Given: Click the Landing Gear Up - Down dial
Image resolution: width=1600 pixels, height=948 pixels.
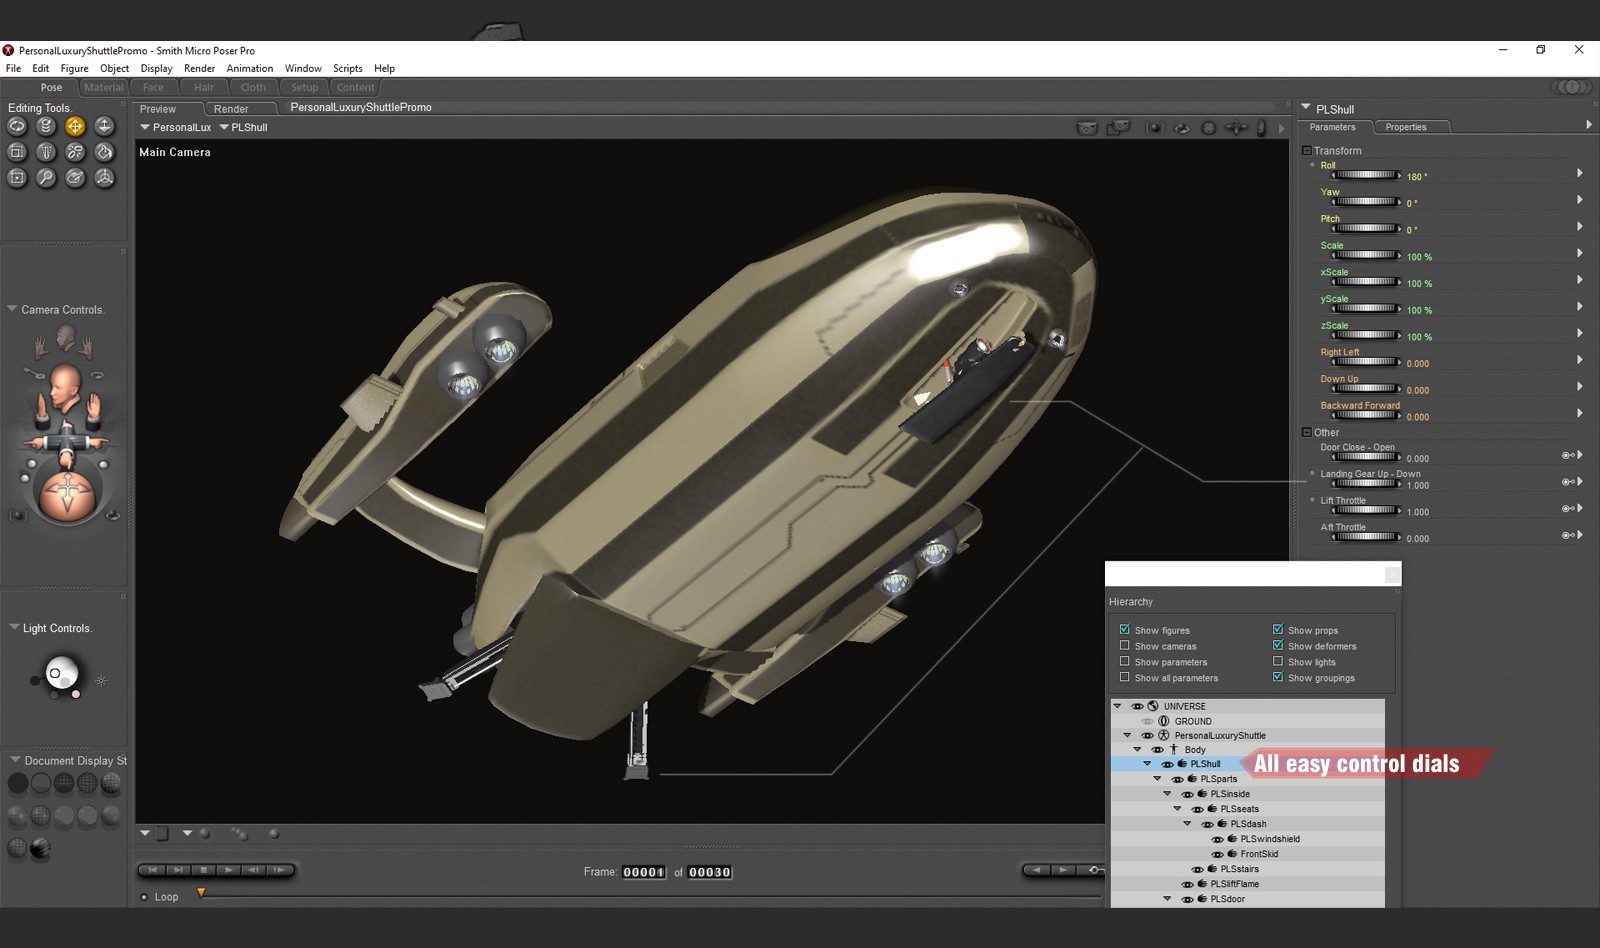Looking at the screenshot, I should point(1365,484).
